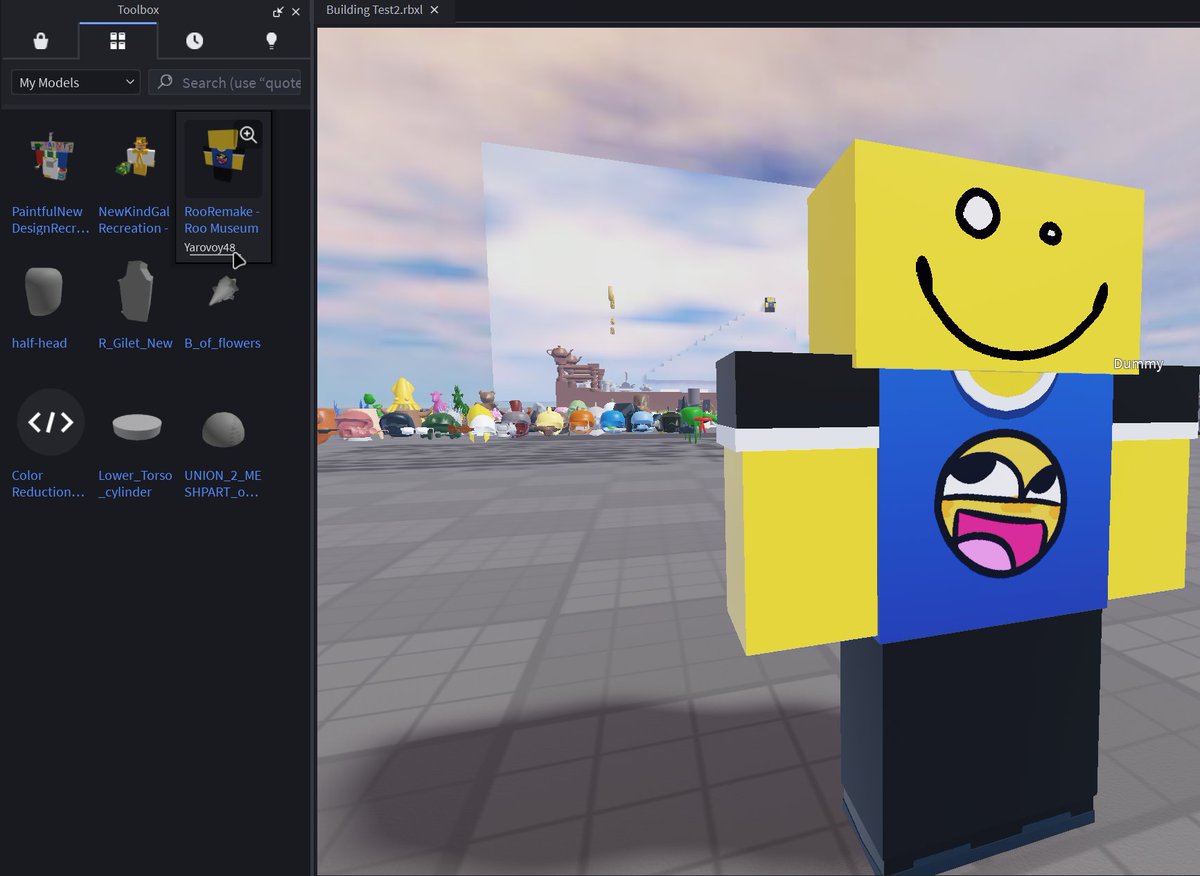Open the Recent clock tab
The height and width of the screenshot is (876, 1200).
[x=194, y=41]
